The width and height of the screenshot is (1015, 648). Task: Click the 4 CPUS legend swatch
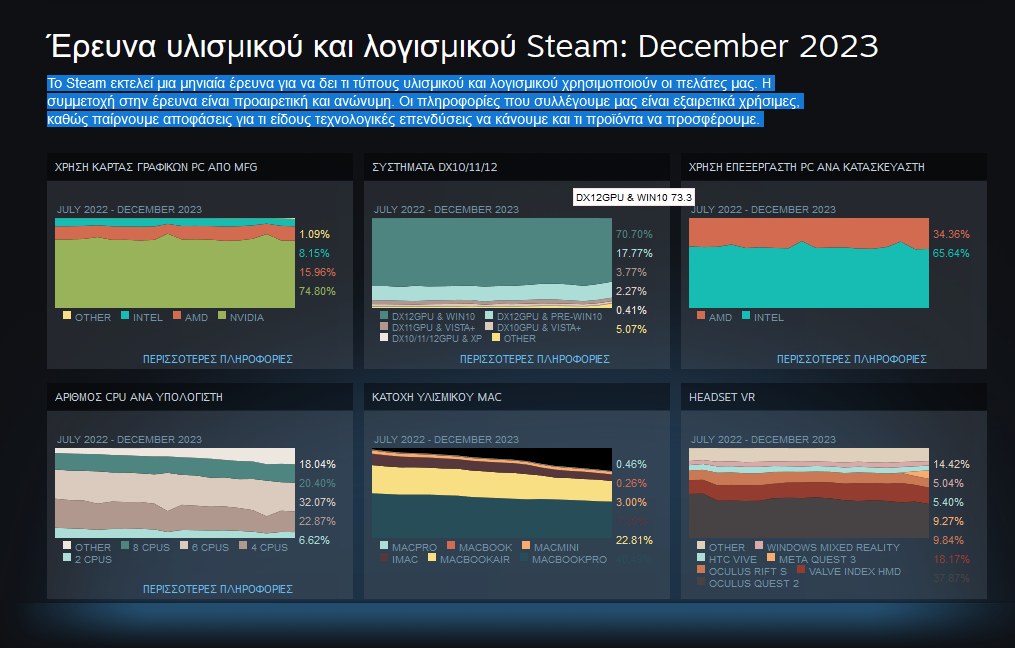pos(243,545)
